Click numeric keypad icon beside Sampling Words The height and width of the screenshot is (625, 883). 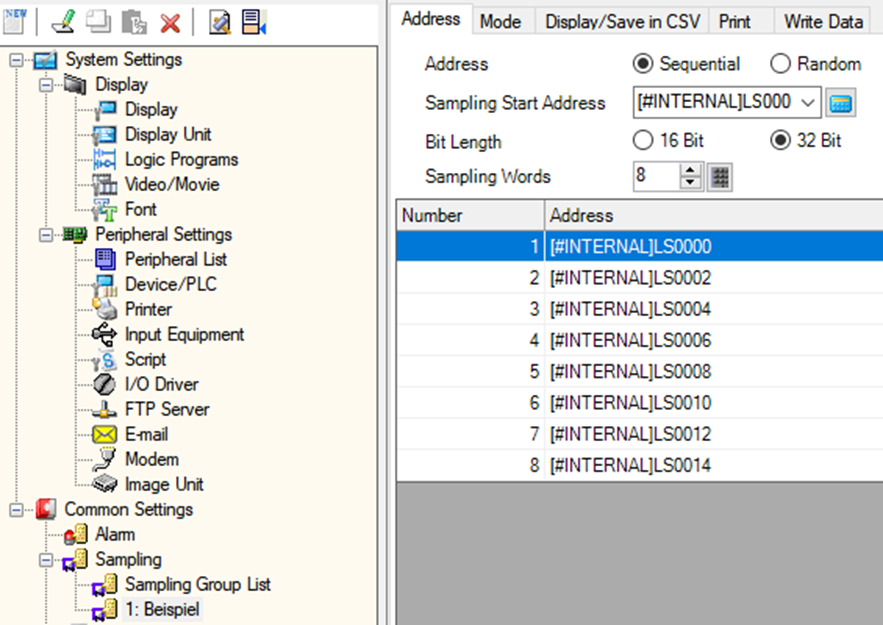(720, 177)
